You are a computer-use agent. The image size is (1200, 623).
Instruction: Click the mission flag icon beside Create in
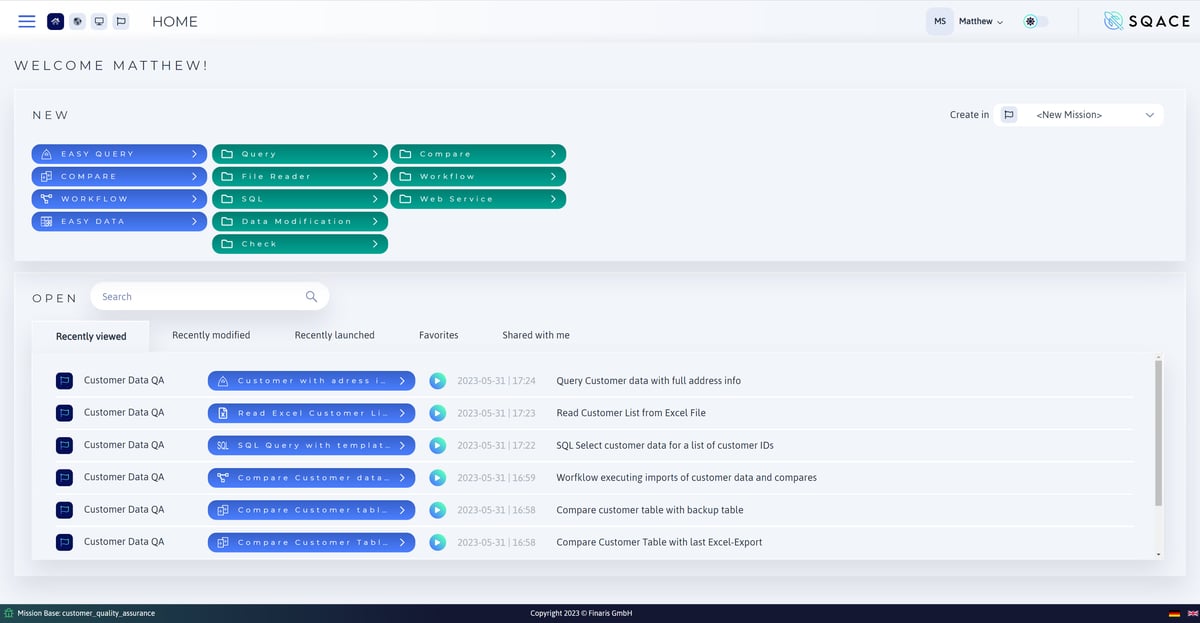coord(1009,114)
